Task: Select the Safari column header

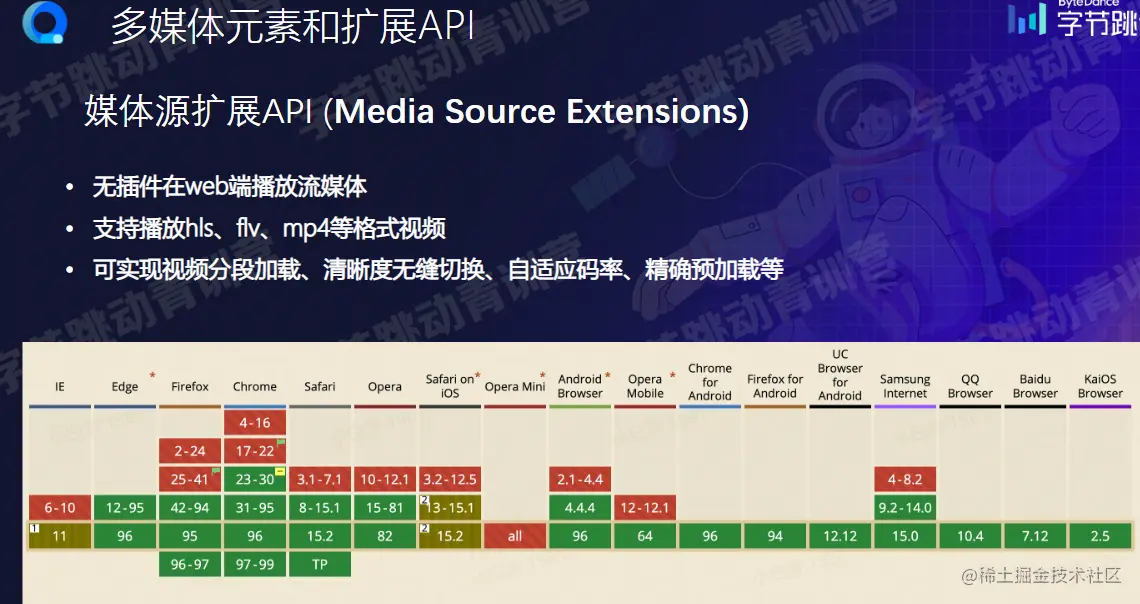Action: coord(320,387)
